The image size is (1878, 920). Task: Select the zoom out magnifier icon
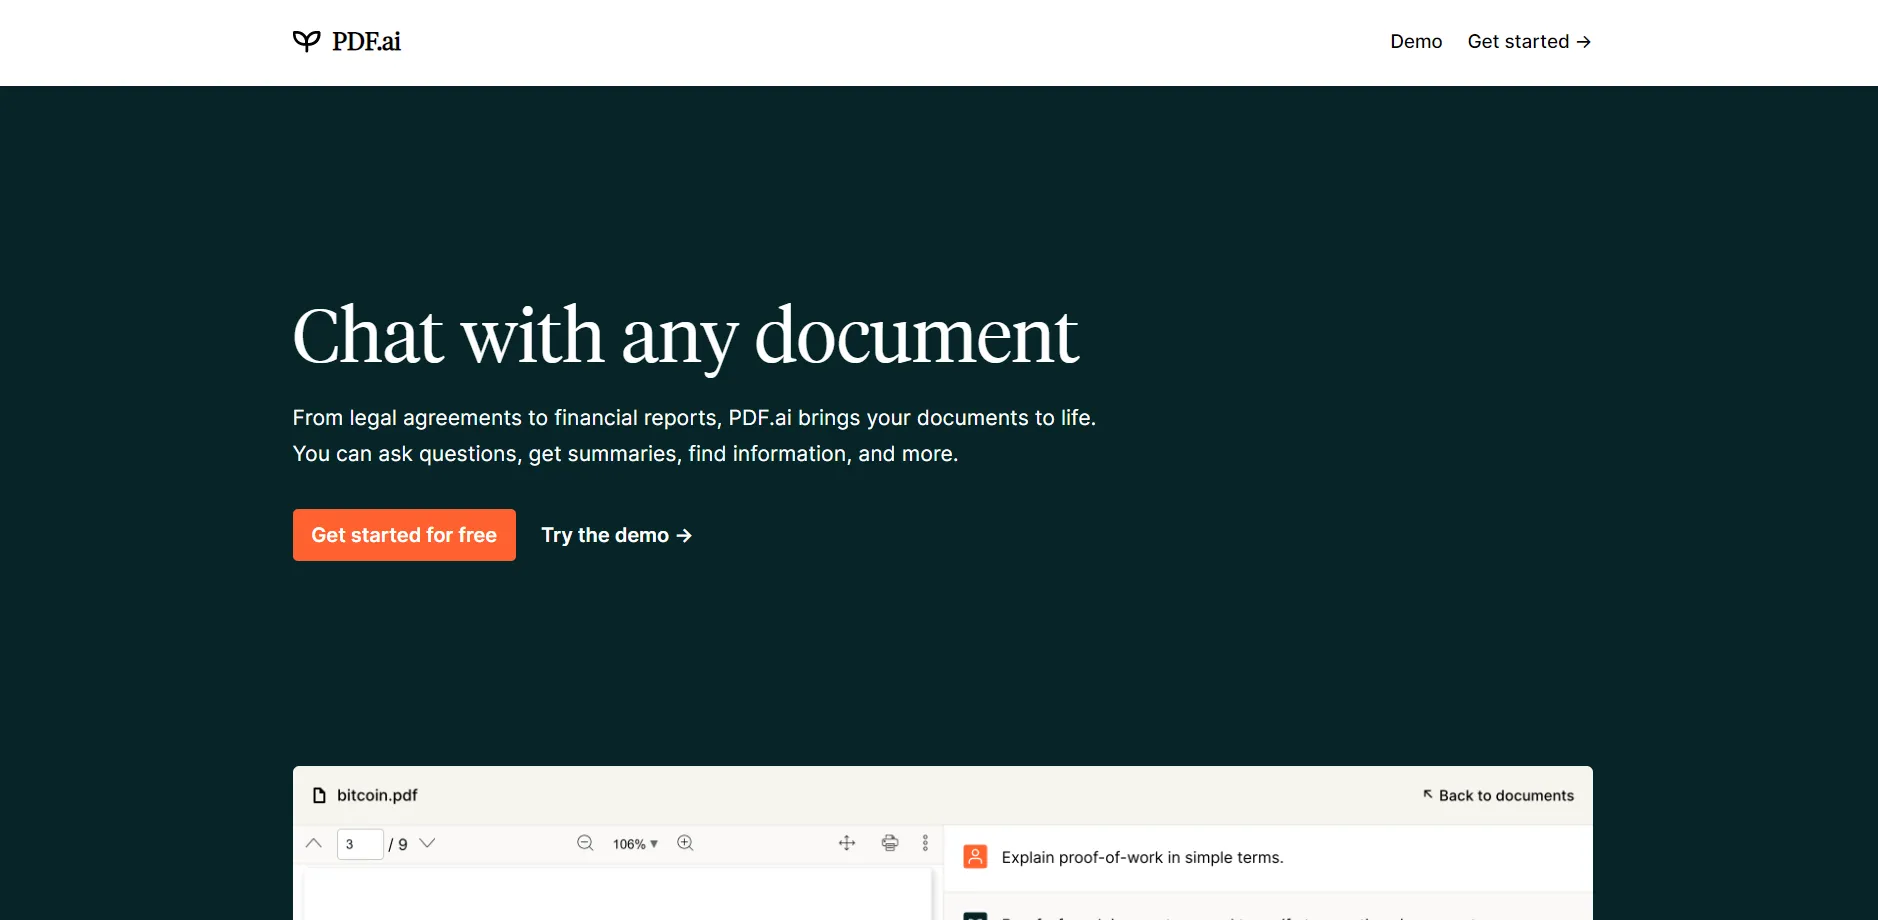click(585, 843)
